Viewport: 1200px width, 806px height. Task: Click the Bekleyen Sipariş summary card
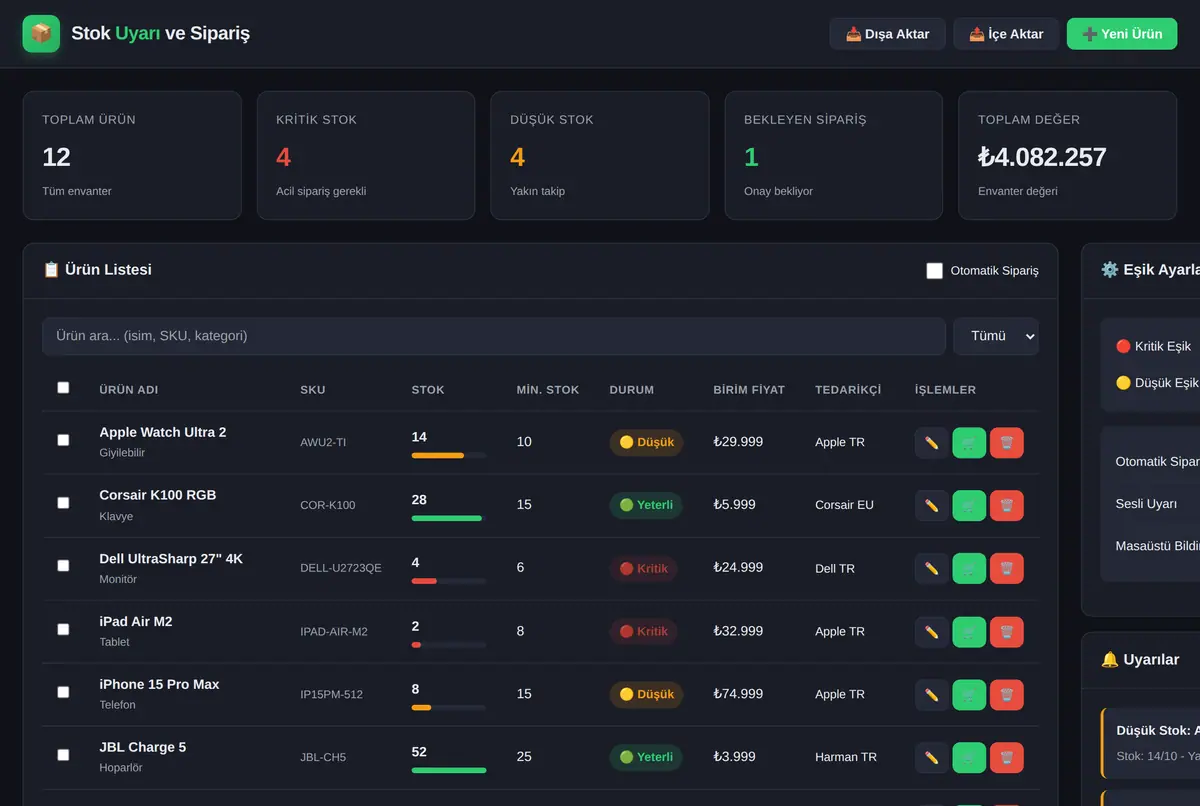[834, 156]
